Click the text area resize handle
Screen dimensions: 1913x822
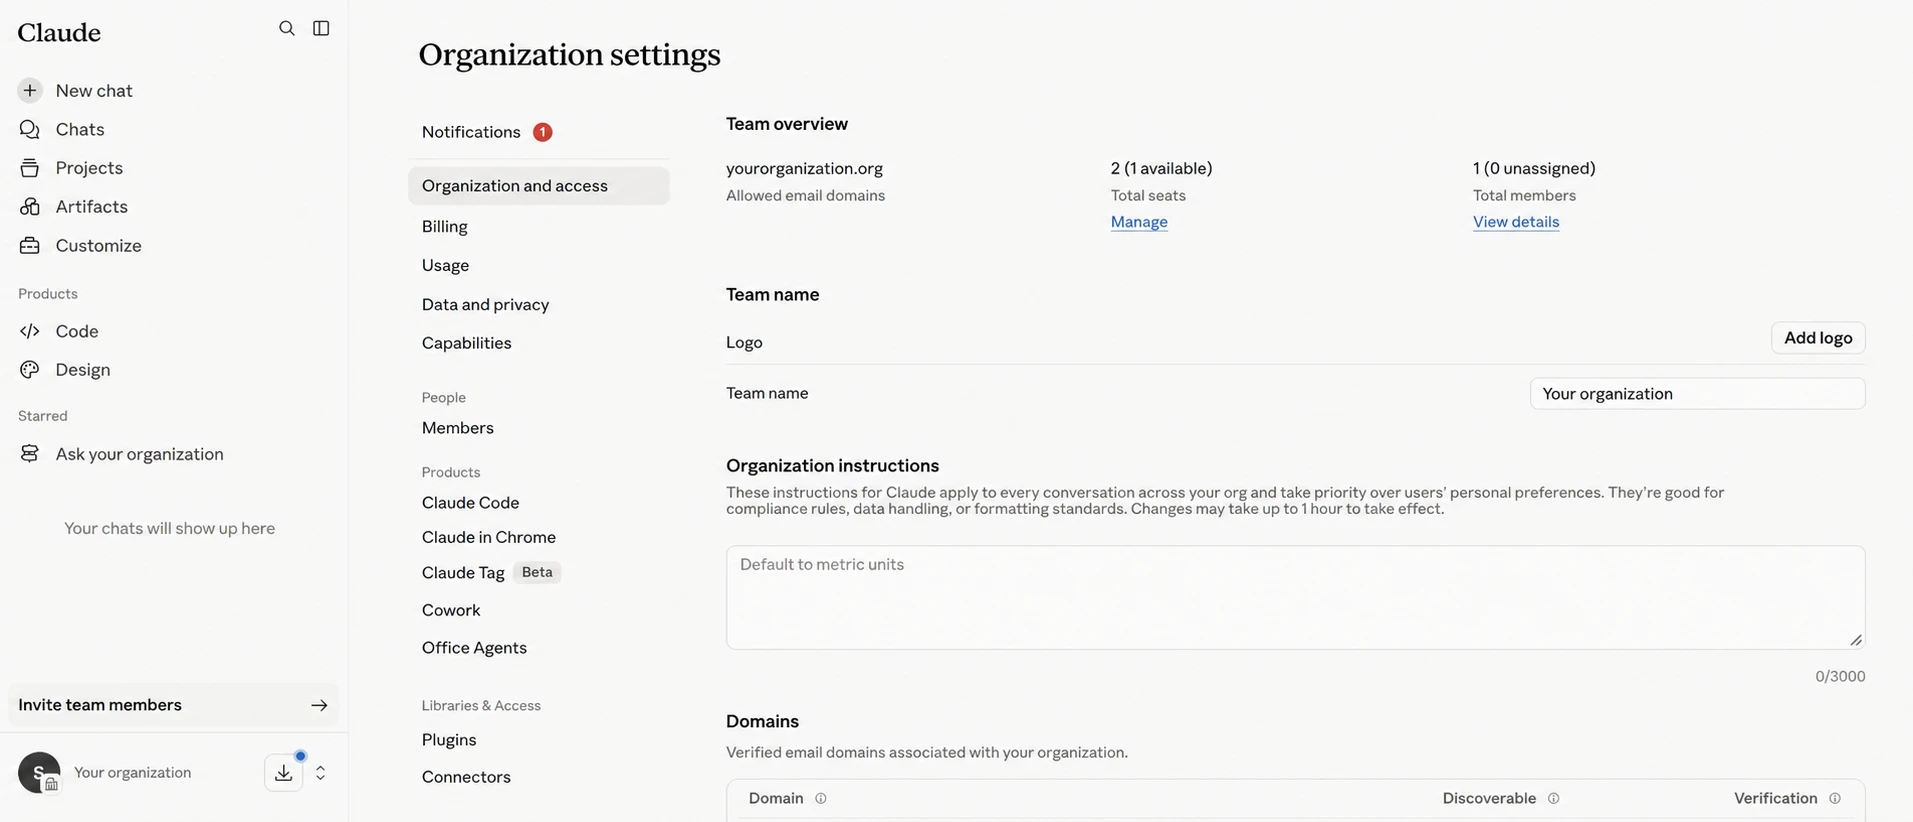1855,640
